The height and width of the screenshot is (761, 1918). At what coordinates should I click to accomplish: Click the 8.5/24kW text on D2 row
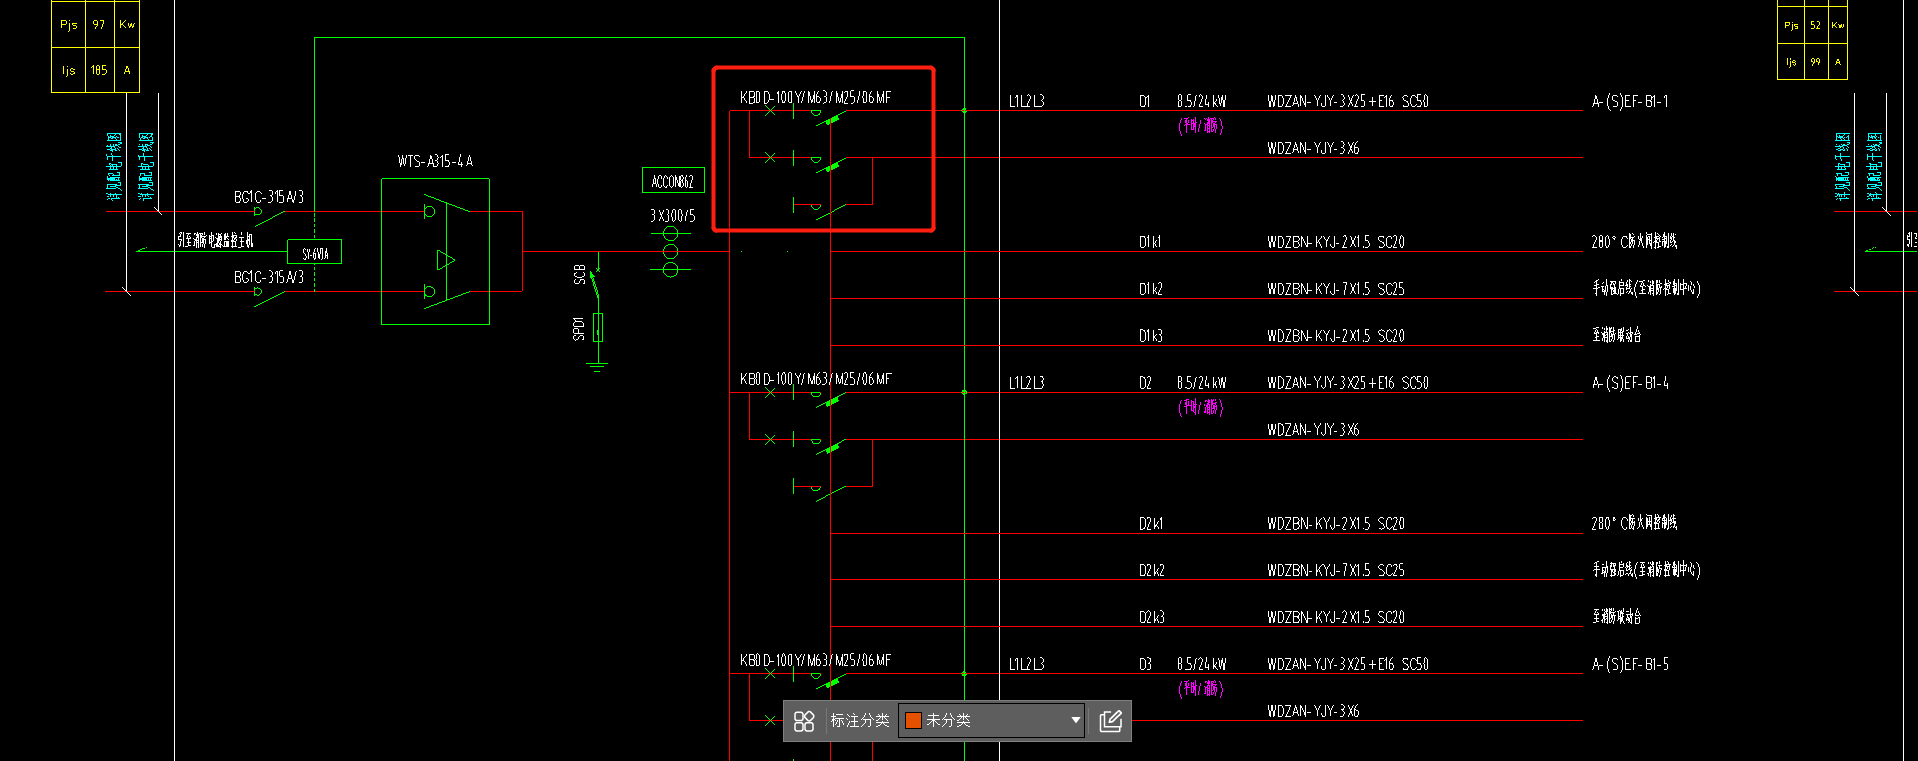point(1201,383)
